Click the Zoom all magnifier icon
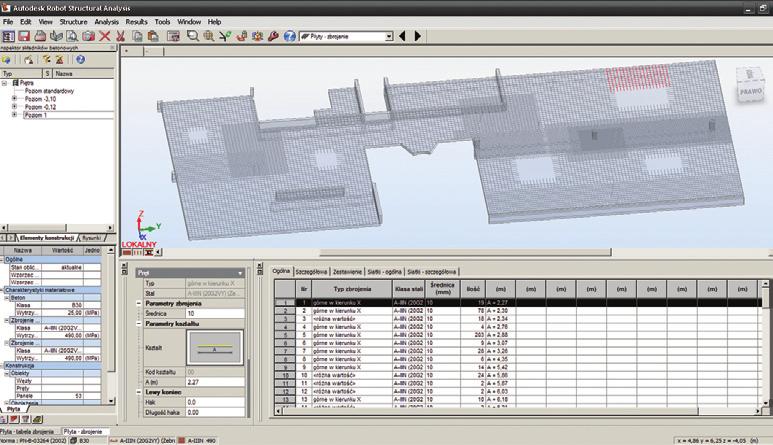The image size is (773, 445). point(209,36)
